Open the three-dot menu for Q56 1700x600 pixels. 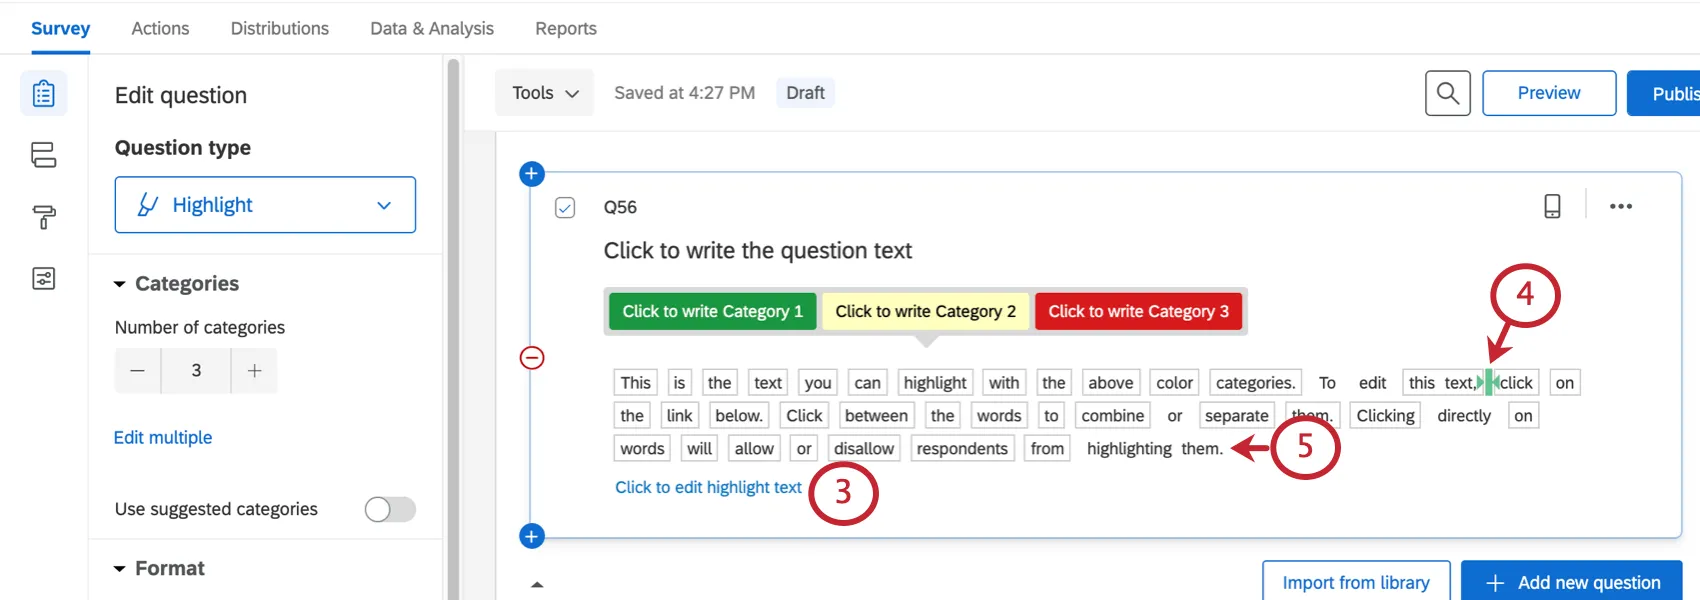(x=1620, y=206)
